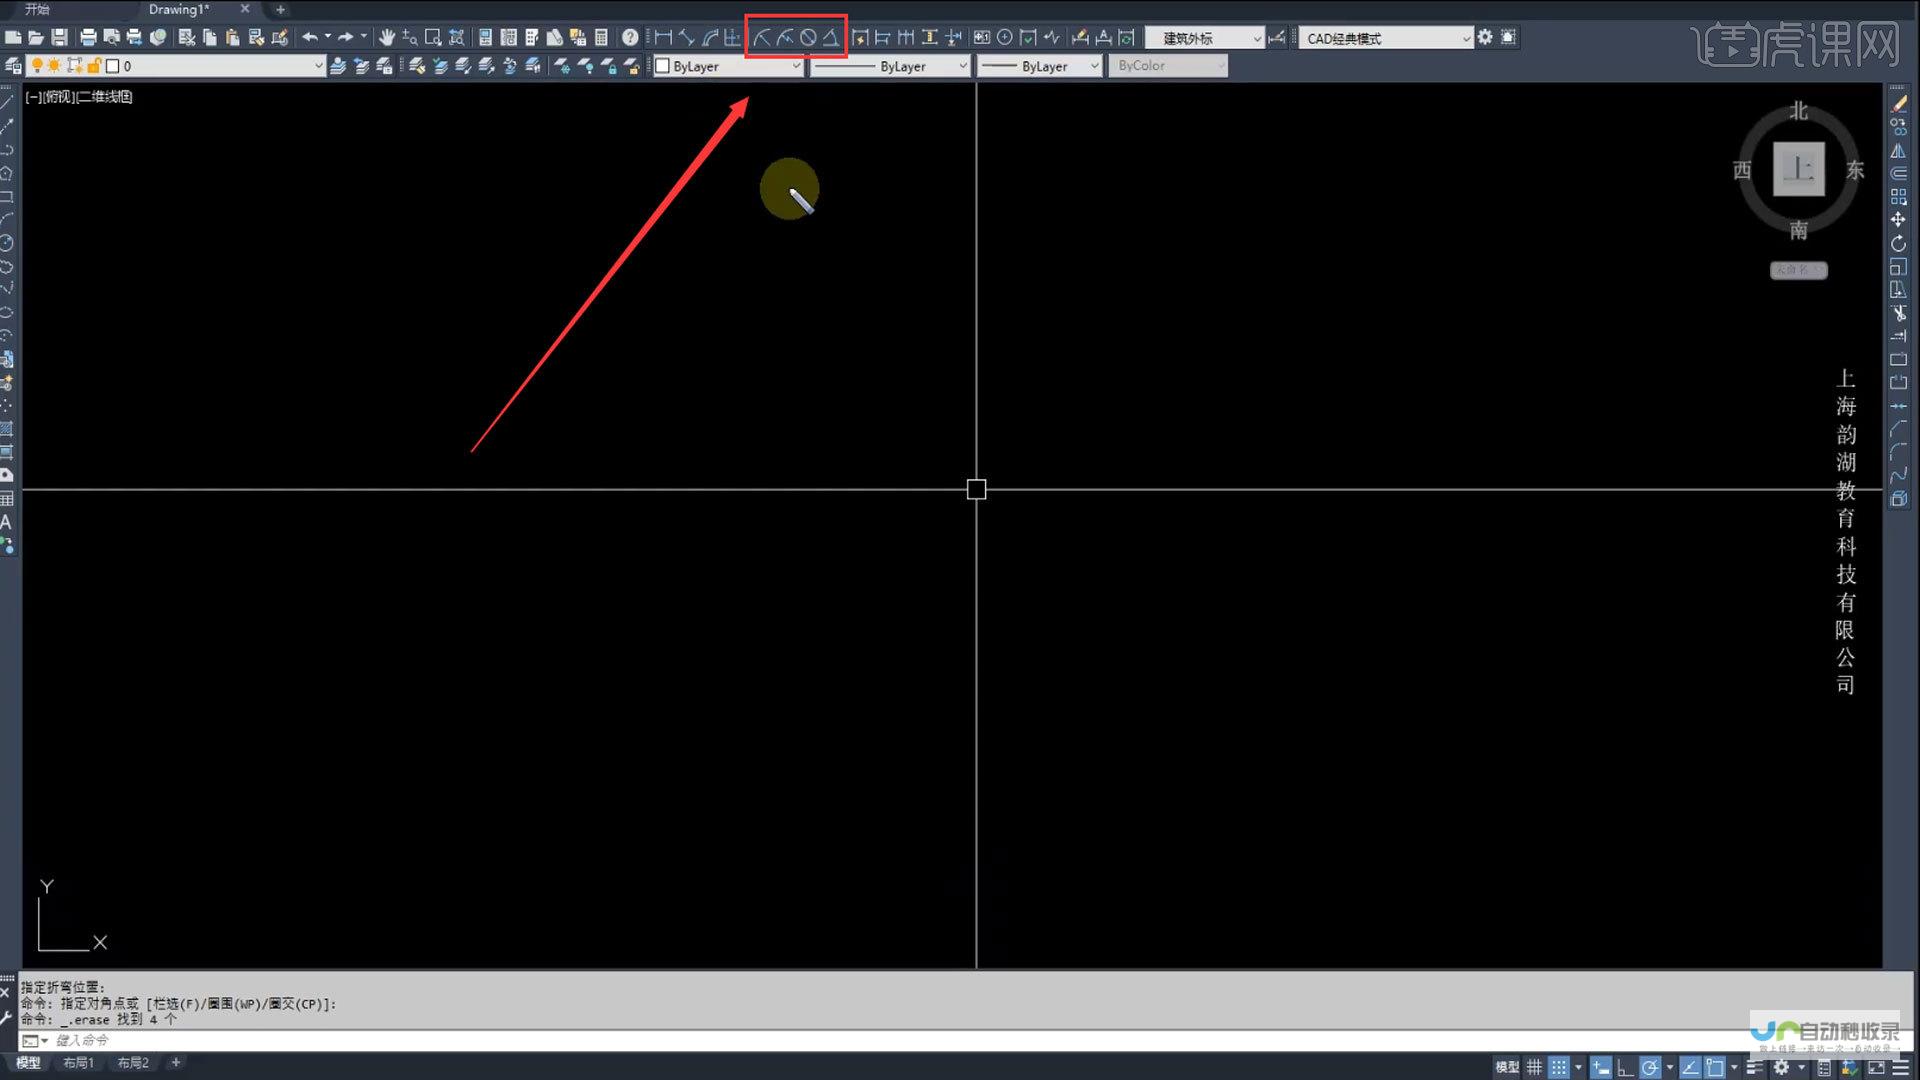Select the Diameter dimension tool
The image size is (1920, 1080).
click(808, 37)
